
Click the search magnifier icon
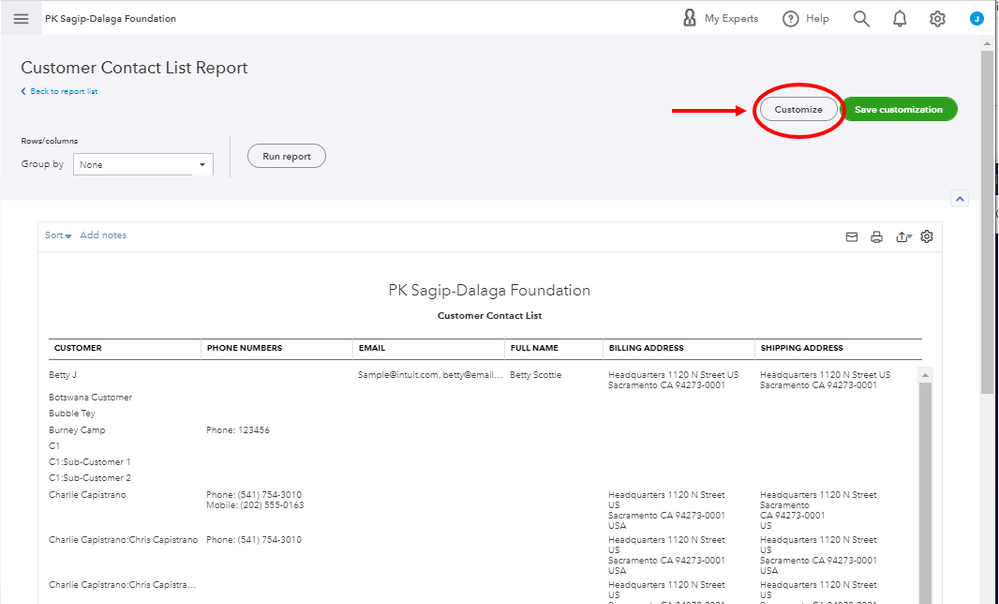point(861,19)
